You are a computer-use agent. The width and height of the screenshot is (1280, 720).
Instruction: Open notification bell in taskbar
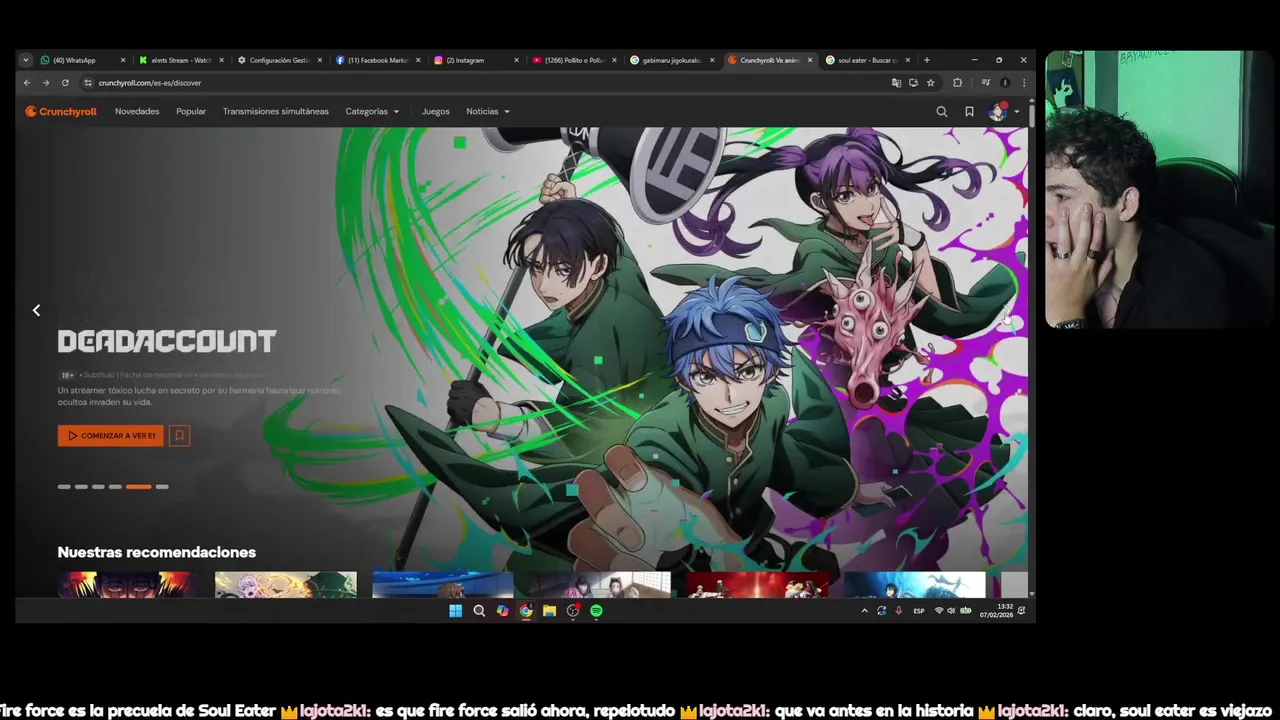(x=1021, y=611)
